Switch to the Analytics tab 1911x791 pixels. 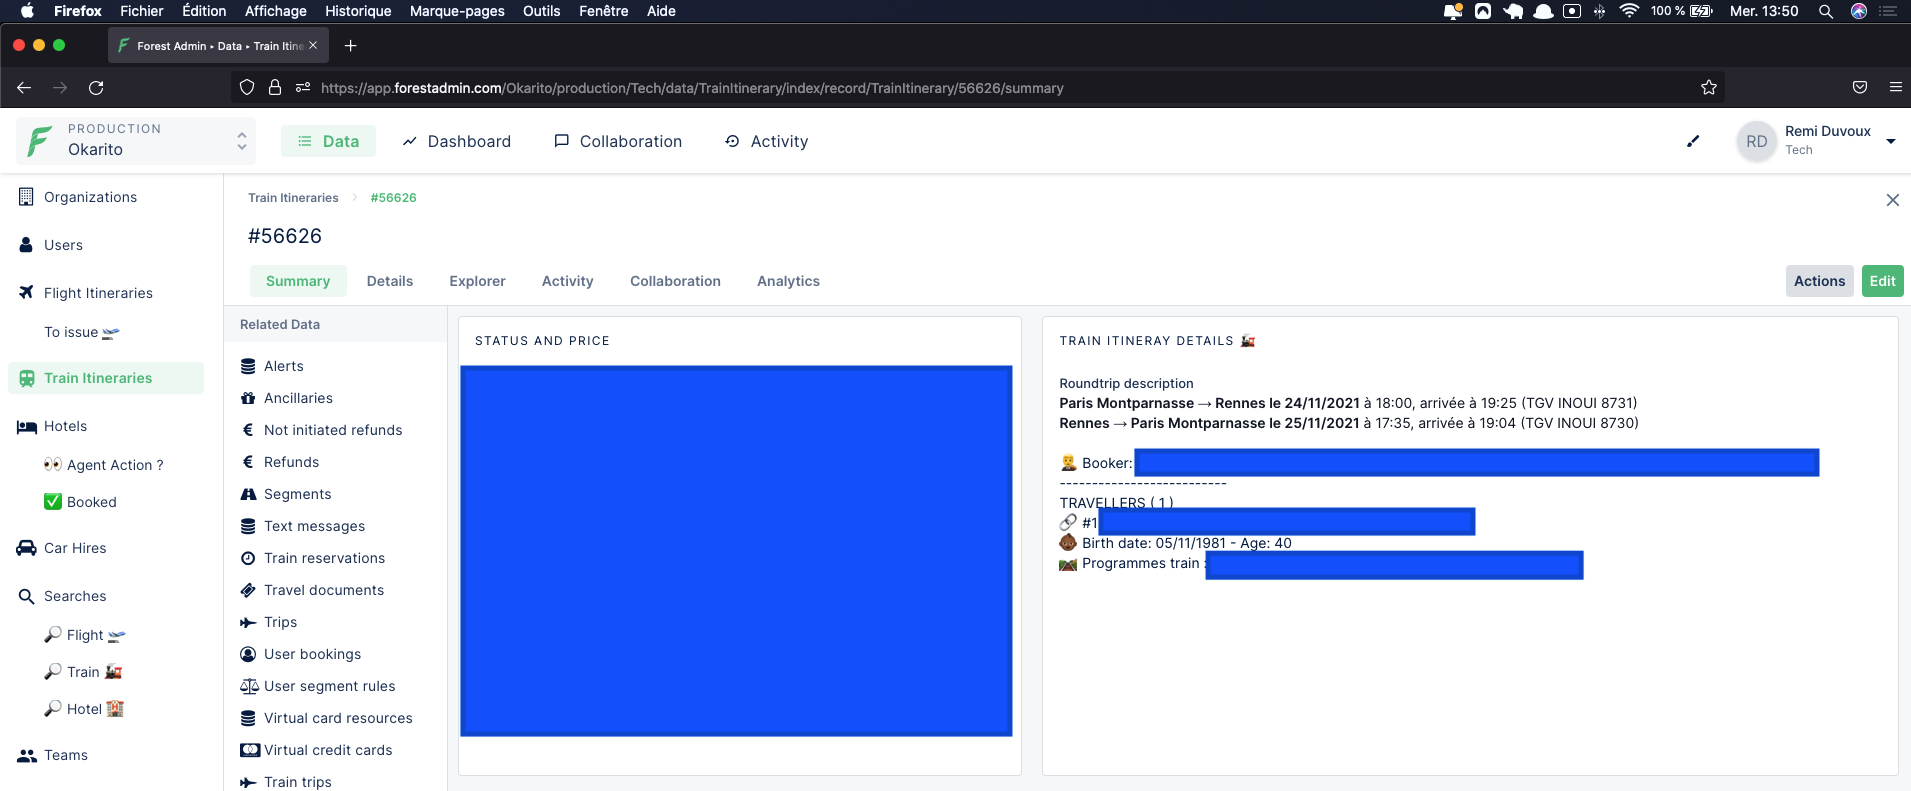pos(788,281)
